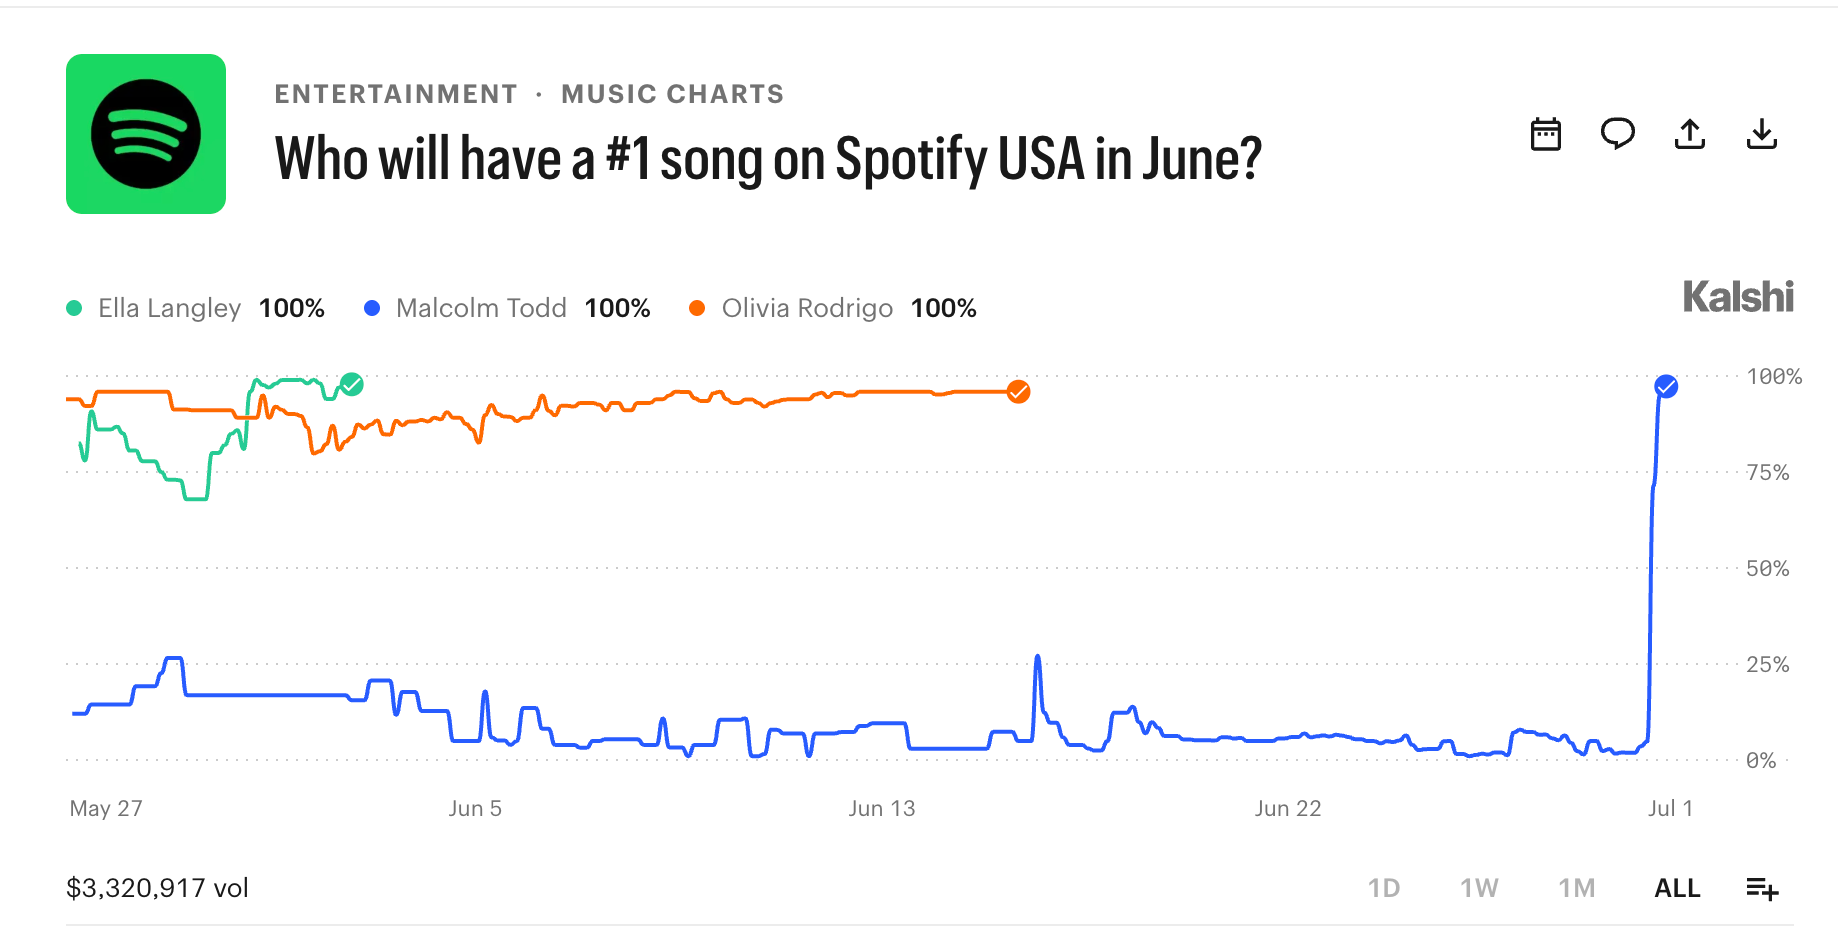Select the ALL time range
1838x930 pixels.
tap(1677, 888)
